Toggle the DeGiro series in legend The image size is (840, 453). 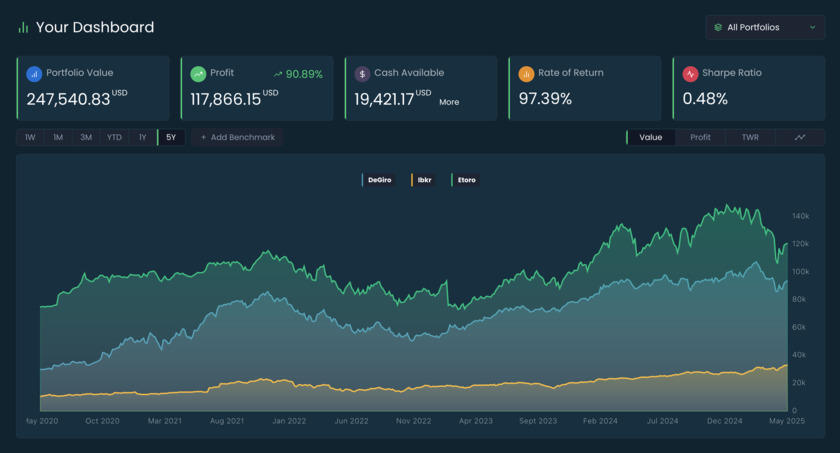pos(379,180)
